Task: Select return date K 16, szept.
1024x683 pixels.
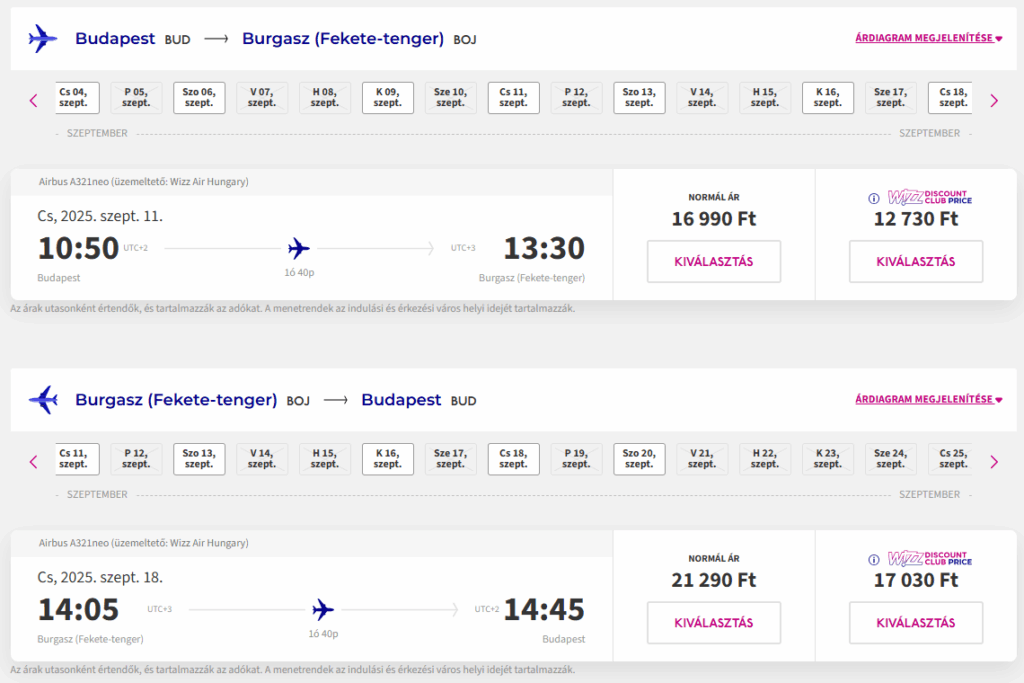Action: tap(388, 459)
